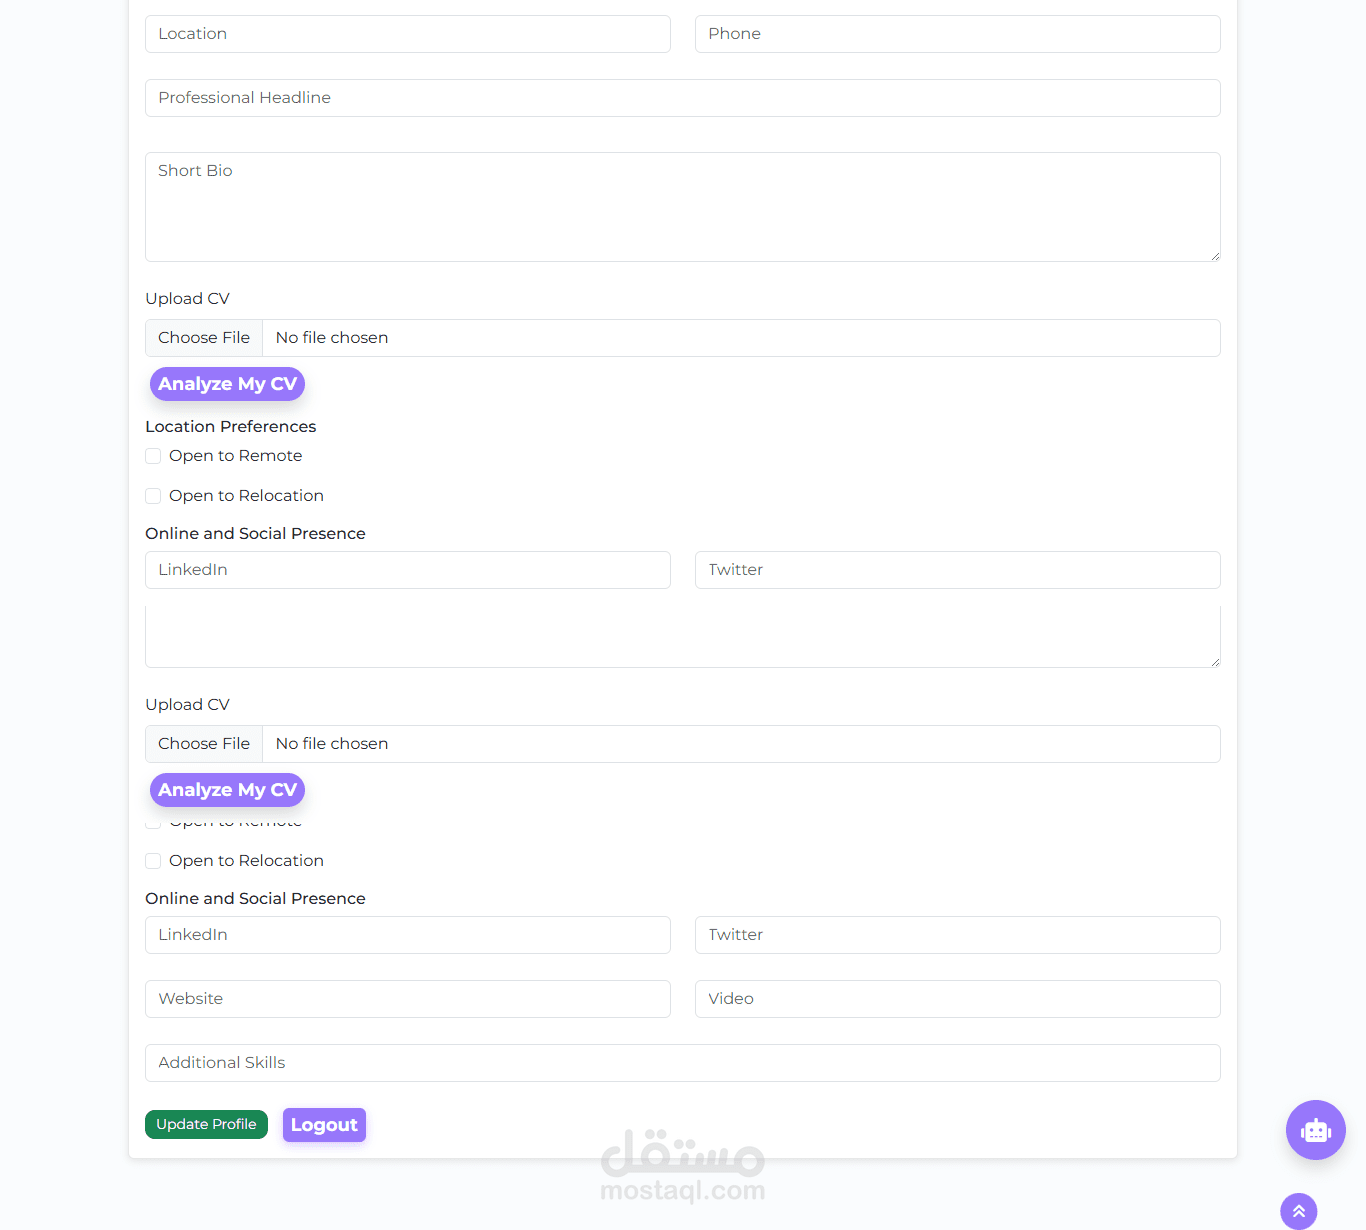Click the Video input field
1366x1230 pixels.
(x=958, y=999)
